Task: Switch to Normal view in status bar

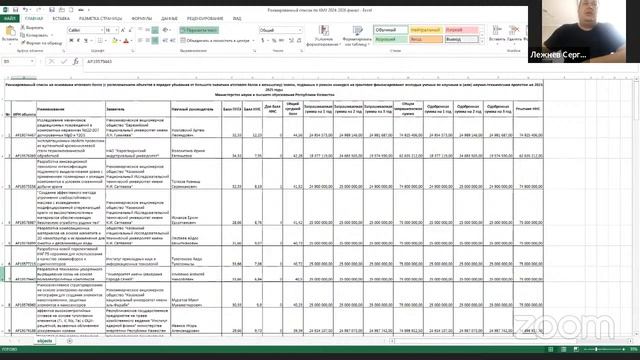Action: coord(551,349)
